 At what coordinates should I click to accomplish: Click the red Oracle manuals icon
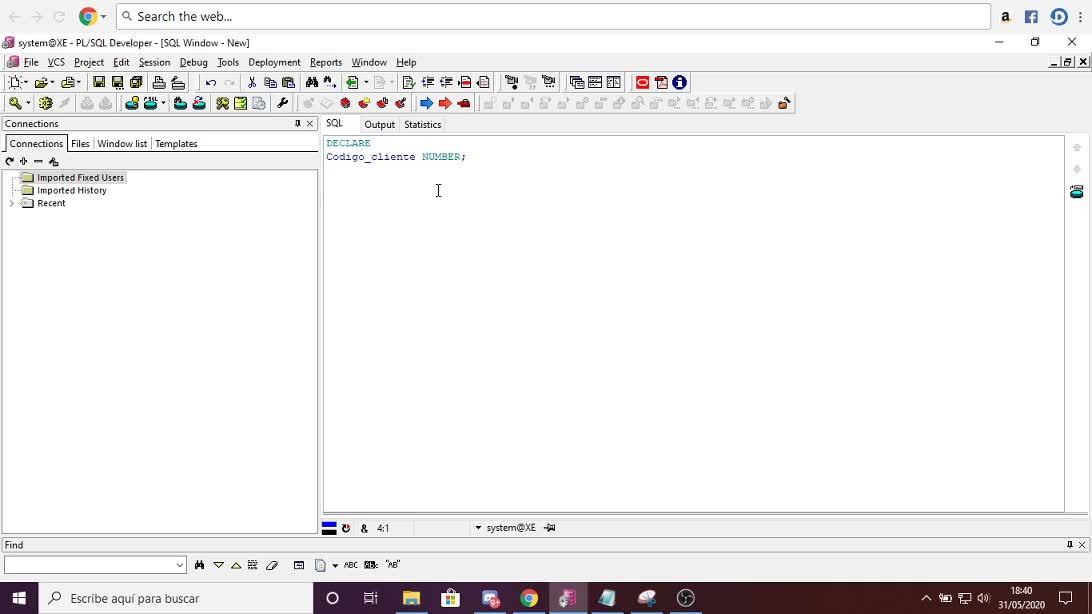pos(642,83)
